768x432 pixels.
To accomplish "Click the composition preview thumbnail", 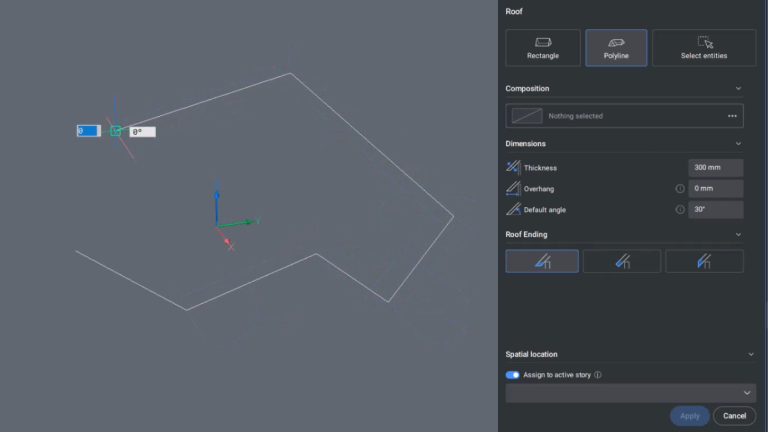I will [527, 116].
